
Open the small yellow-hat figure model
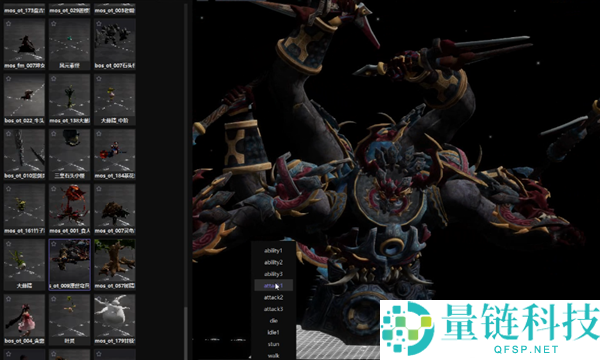pos(115,99)
